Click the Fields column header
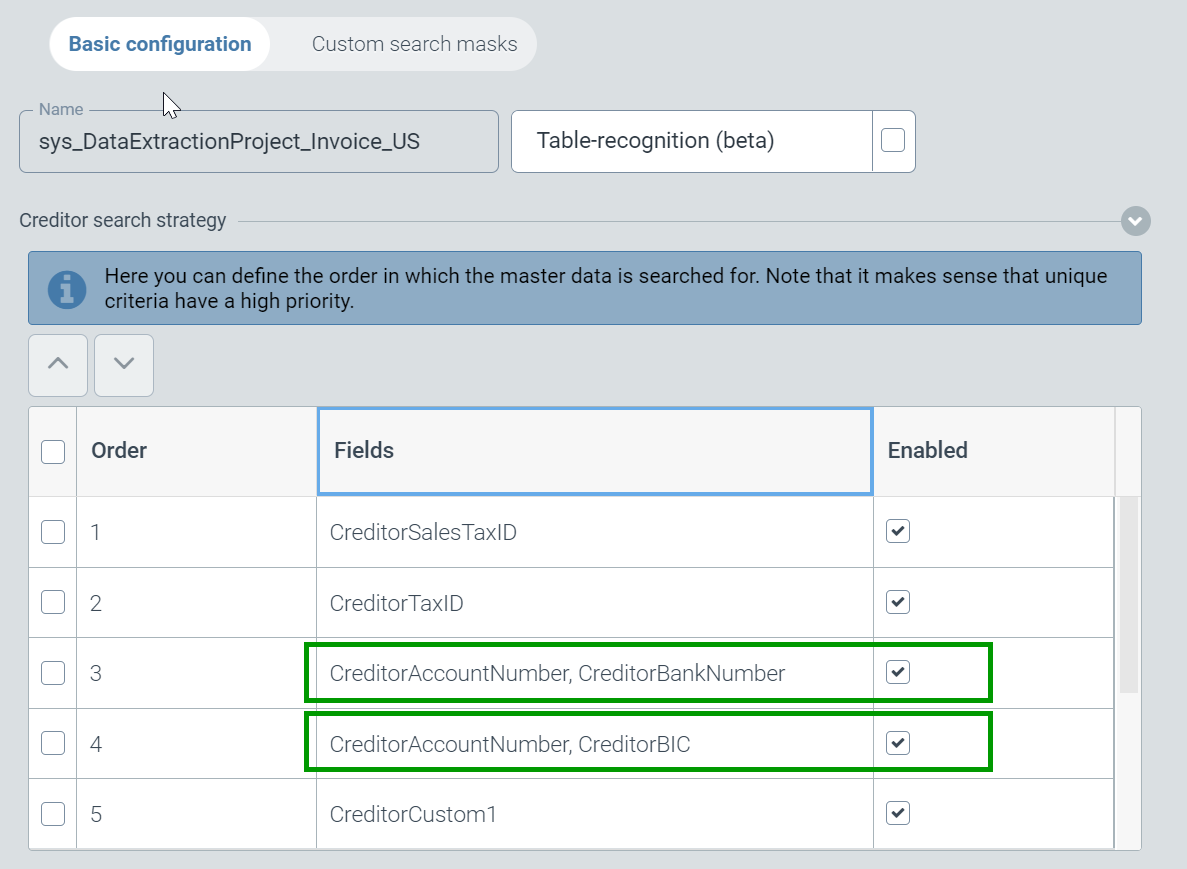The width and height of the screenshot is (1187, 869). click(594, 451)
